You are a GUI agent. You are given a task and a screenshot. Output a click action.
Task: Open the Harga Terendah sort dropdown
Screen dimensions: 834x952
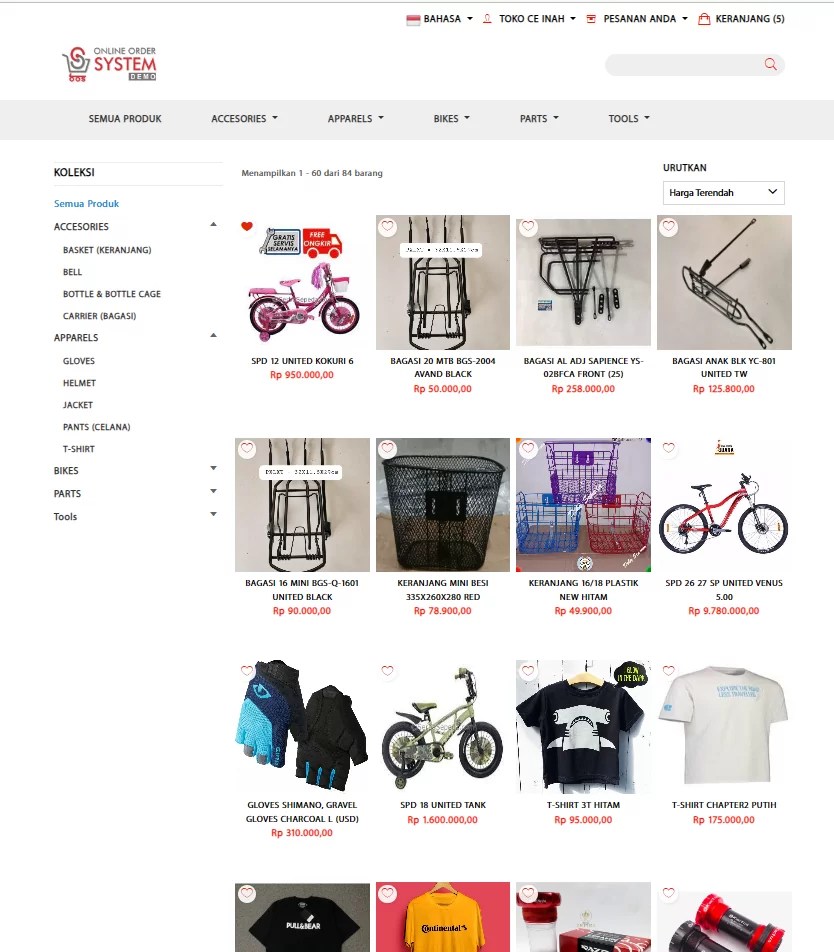724,192
